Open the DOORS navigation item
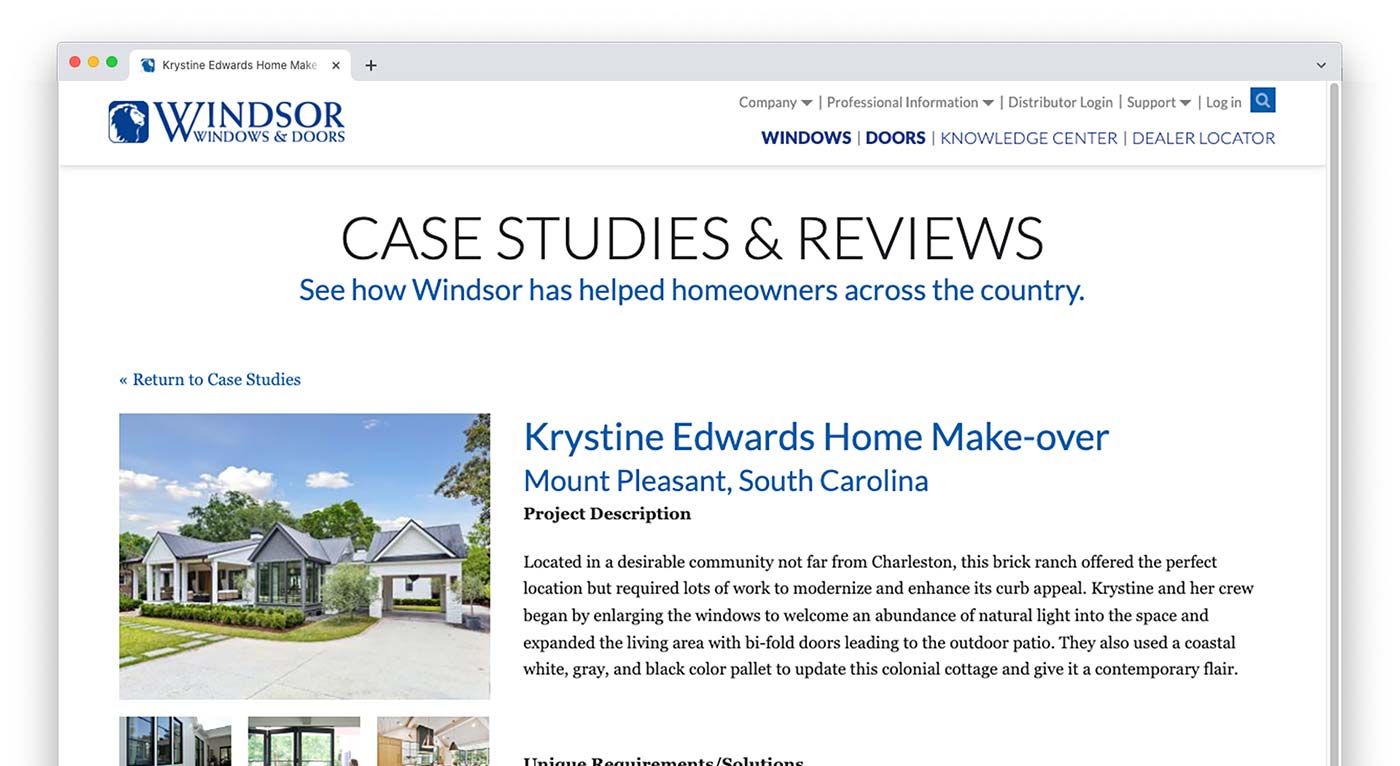The height and width of the screenshot is (766, 1400). pyautogui.click(x=895, y=138)
